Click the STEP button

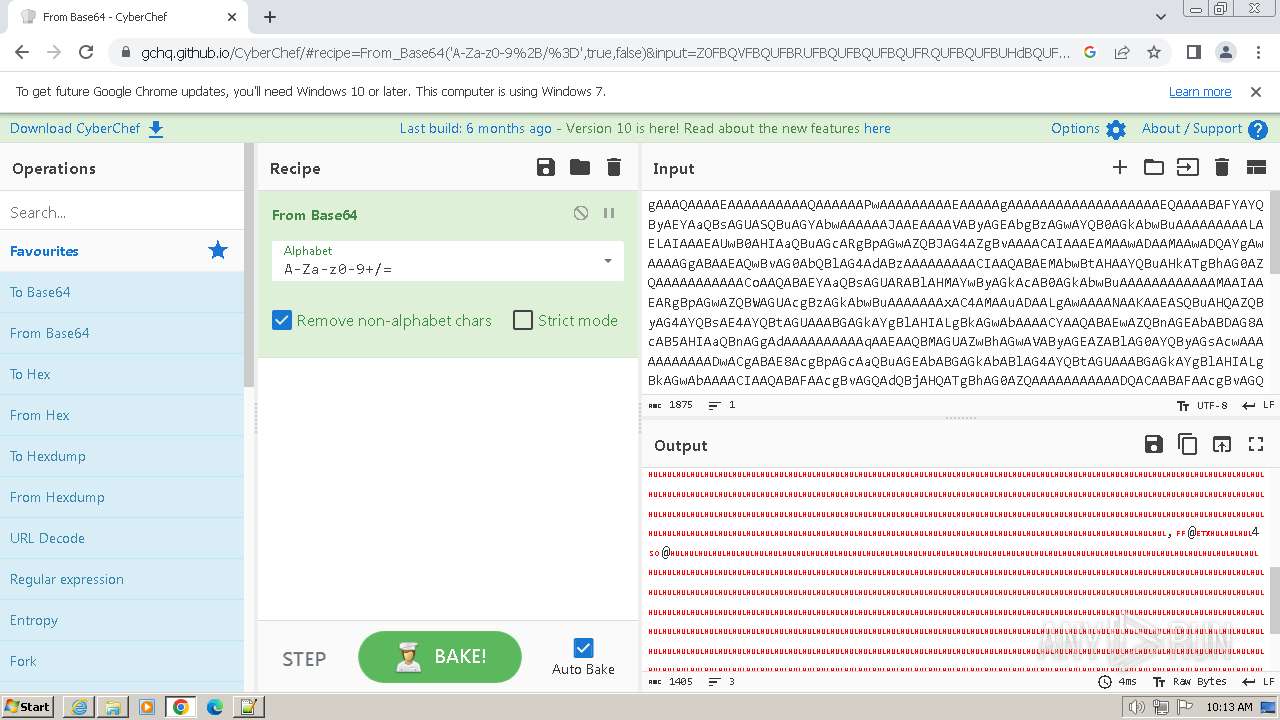click(304, 658)
